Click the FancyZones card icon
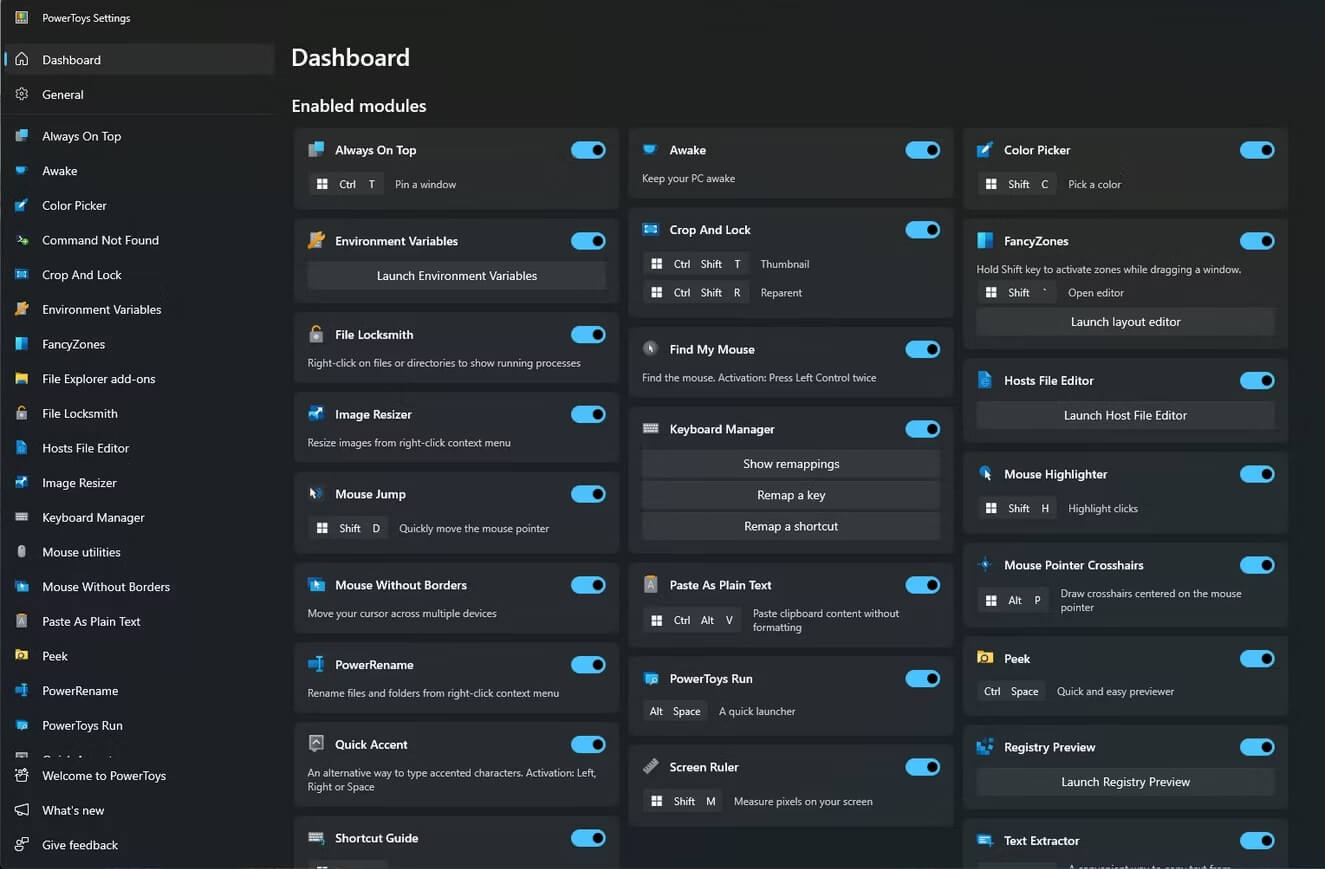The width and height of the screenshot is (1325, 869). pos(985,241)
